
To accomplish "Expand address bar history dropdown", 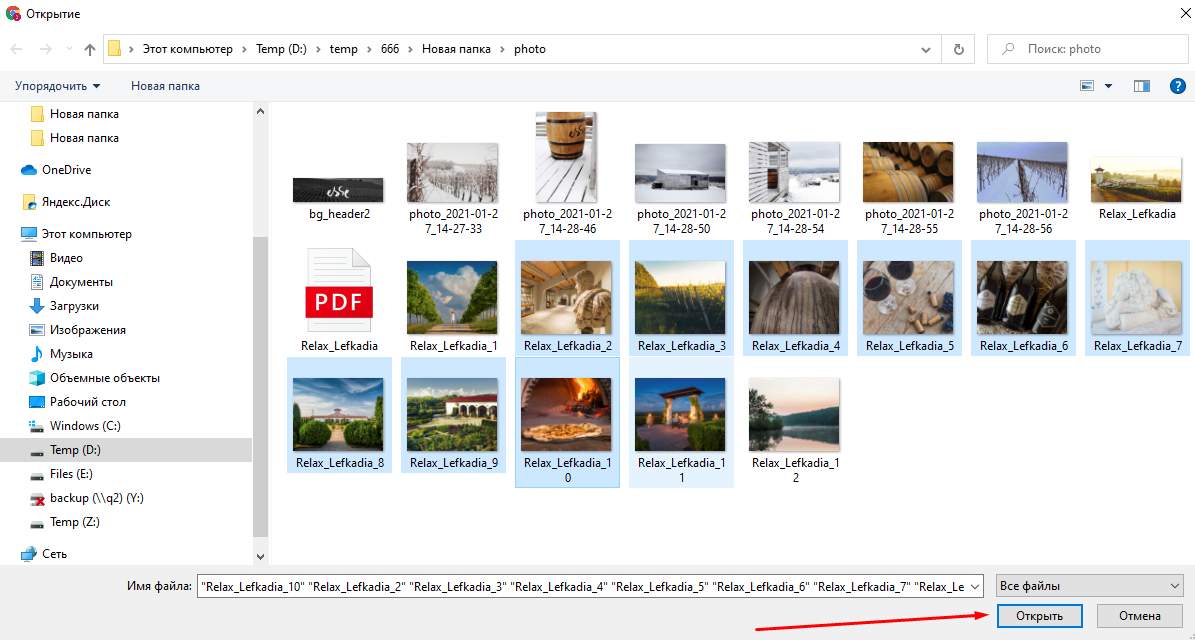I will coord(925,50).
